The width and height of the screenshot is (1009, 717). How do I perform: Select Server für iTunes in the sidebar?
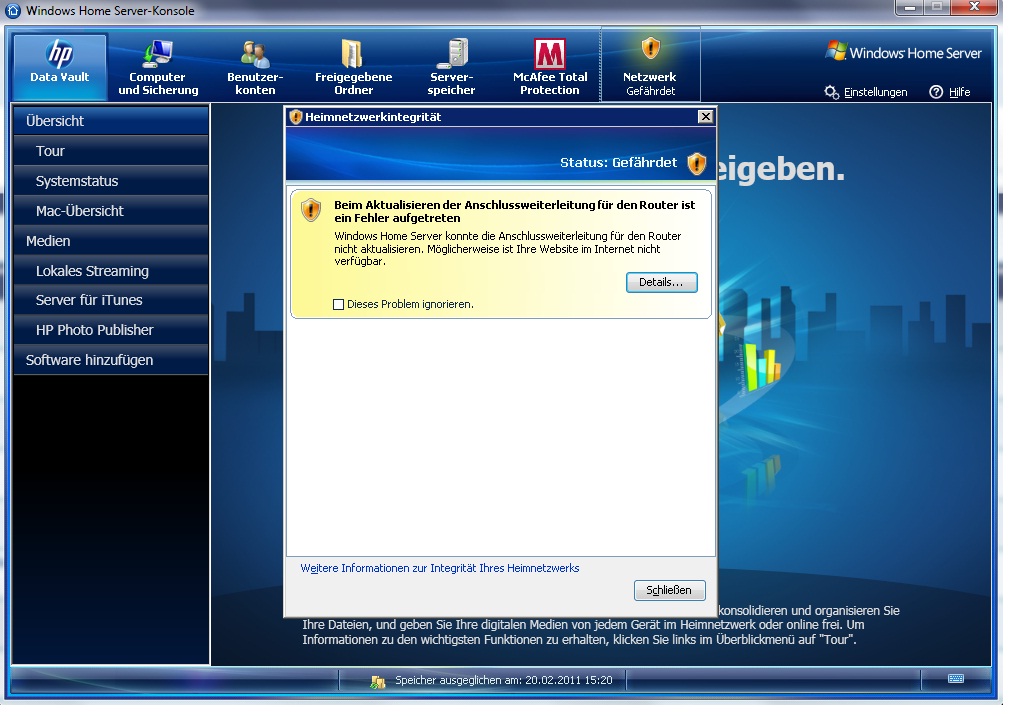[x=111, y=300]
